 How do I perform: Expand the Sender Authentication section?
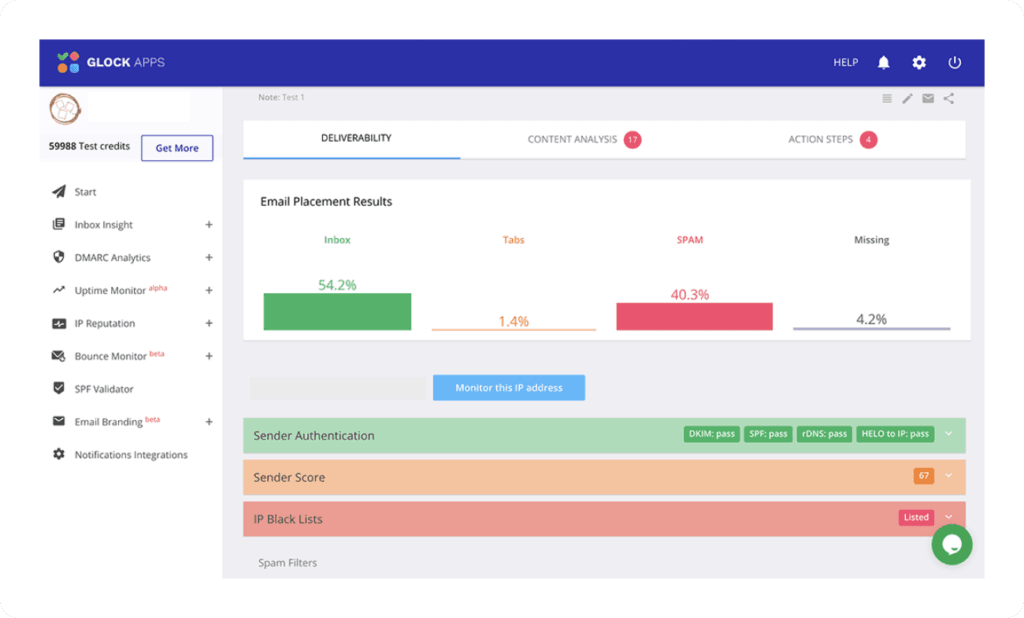[x=948, y=434]
